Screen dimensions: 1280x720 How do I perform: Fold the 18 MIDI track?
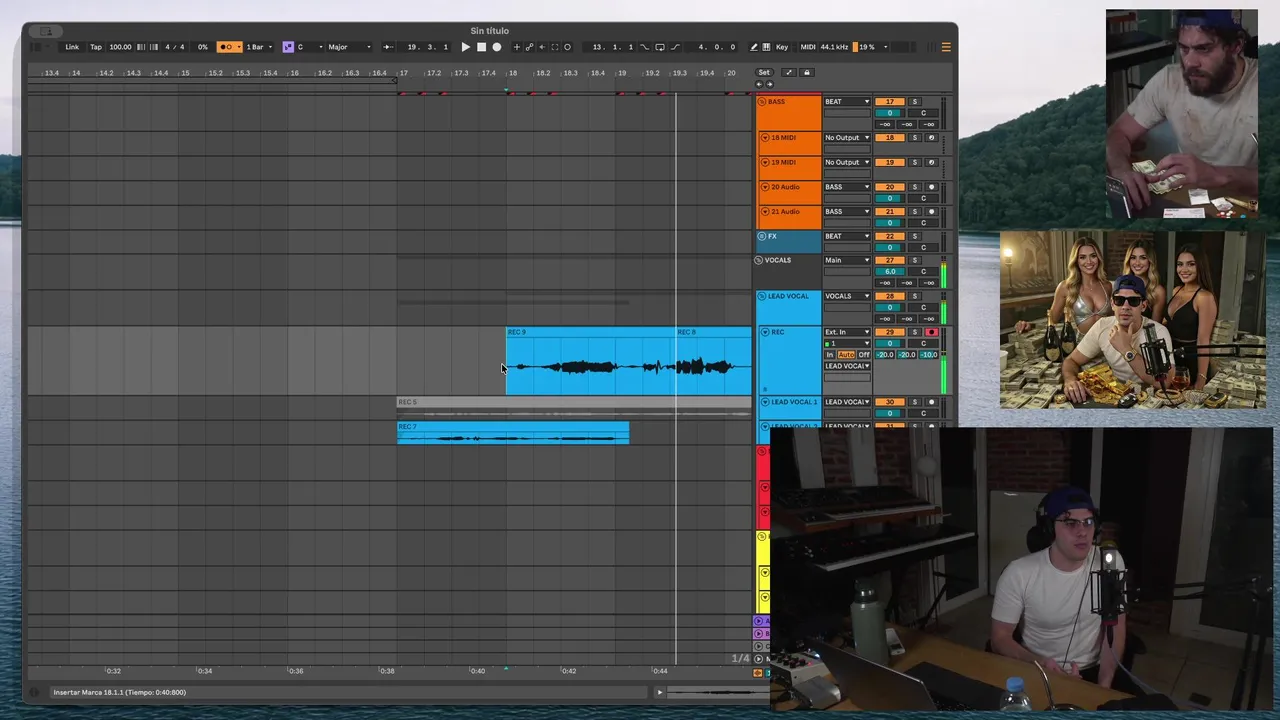pyautogui.click(x=765, y=138)
